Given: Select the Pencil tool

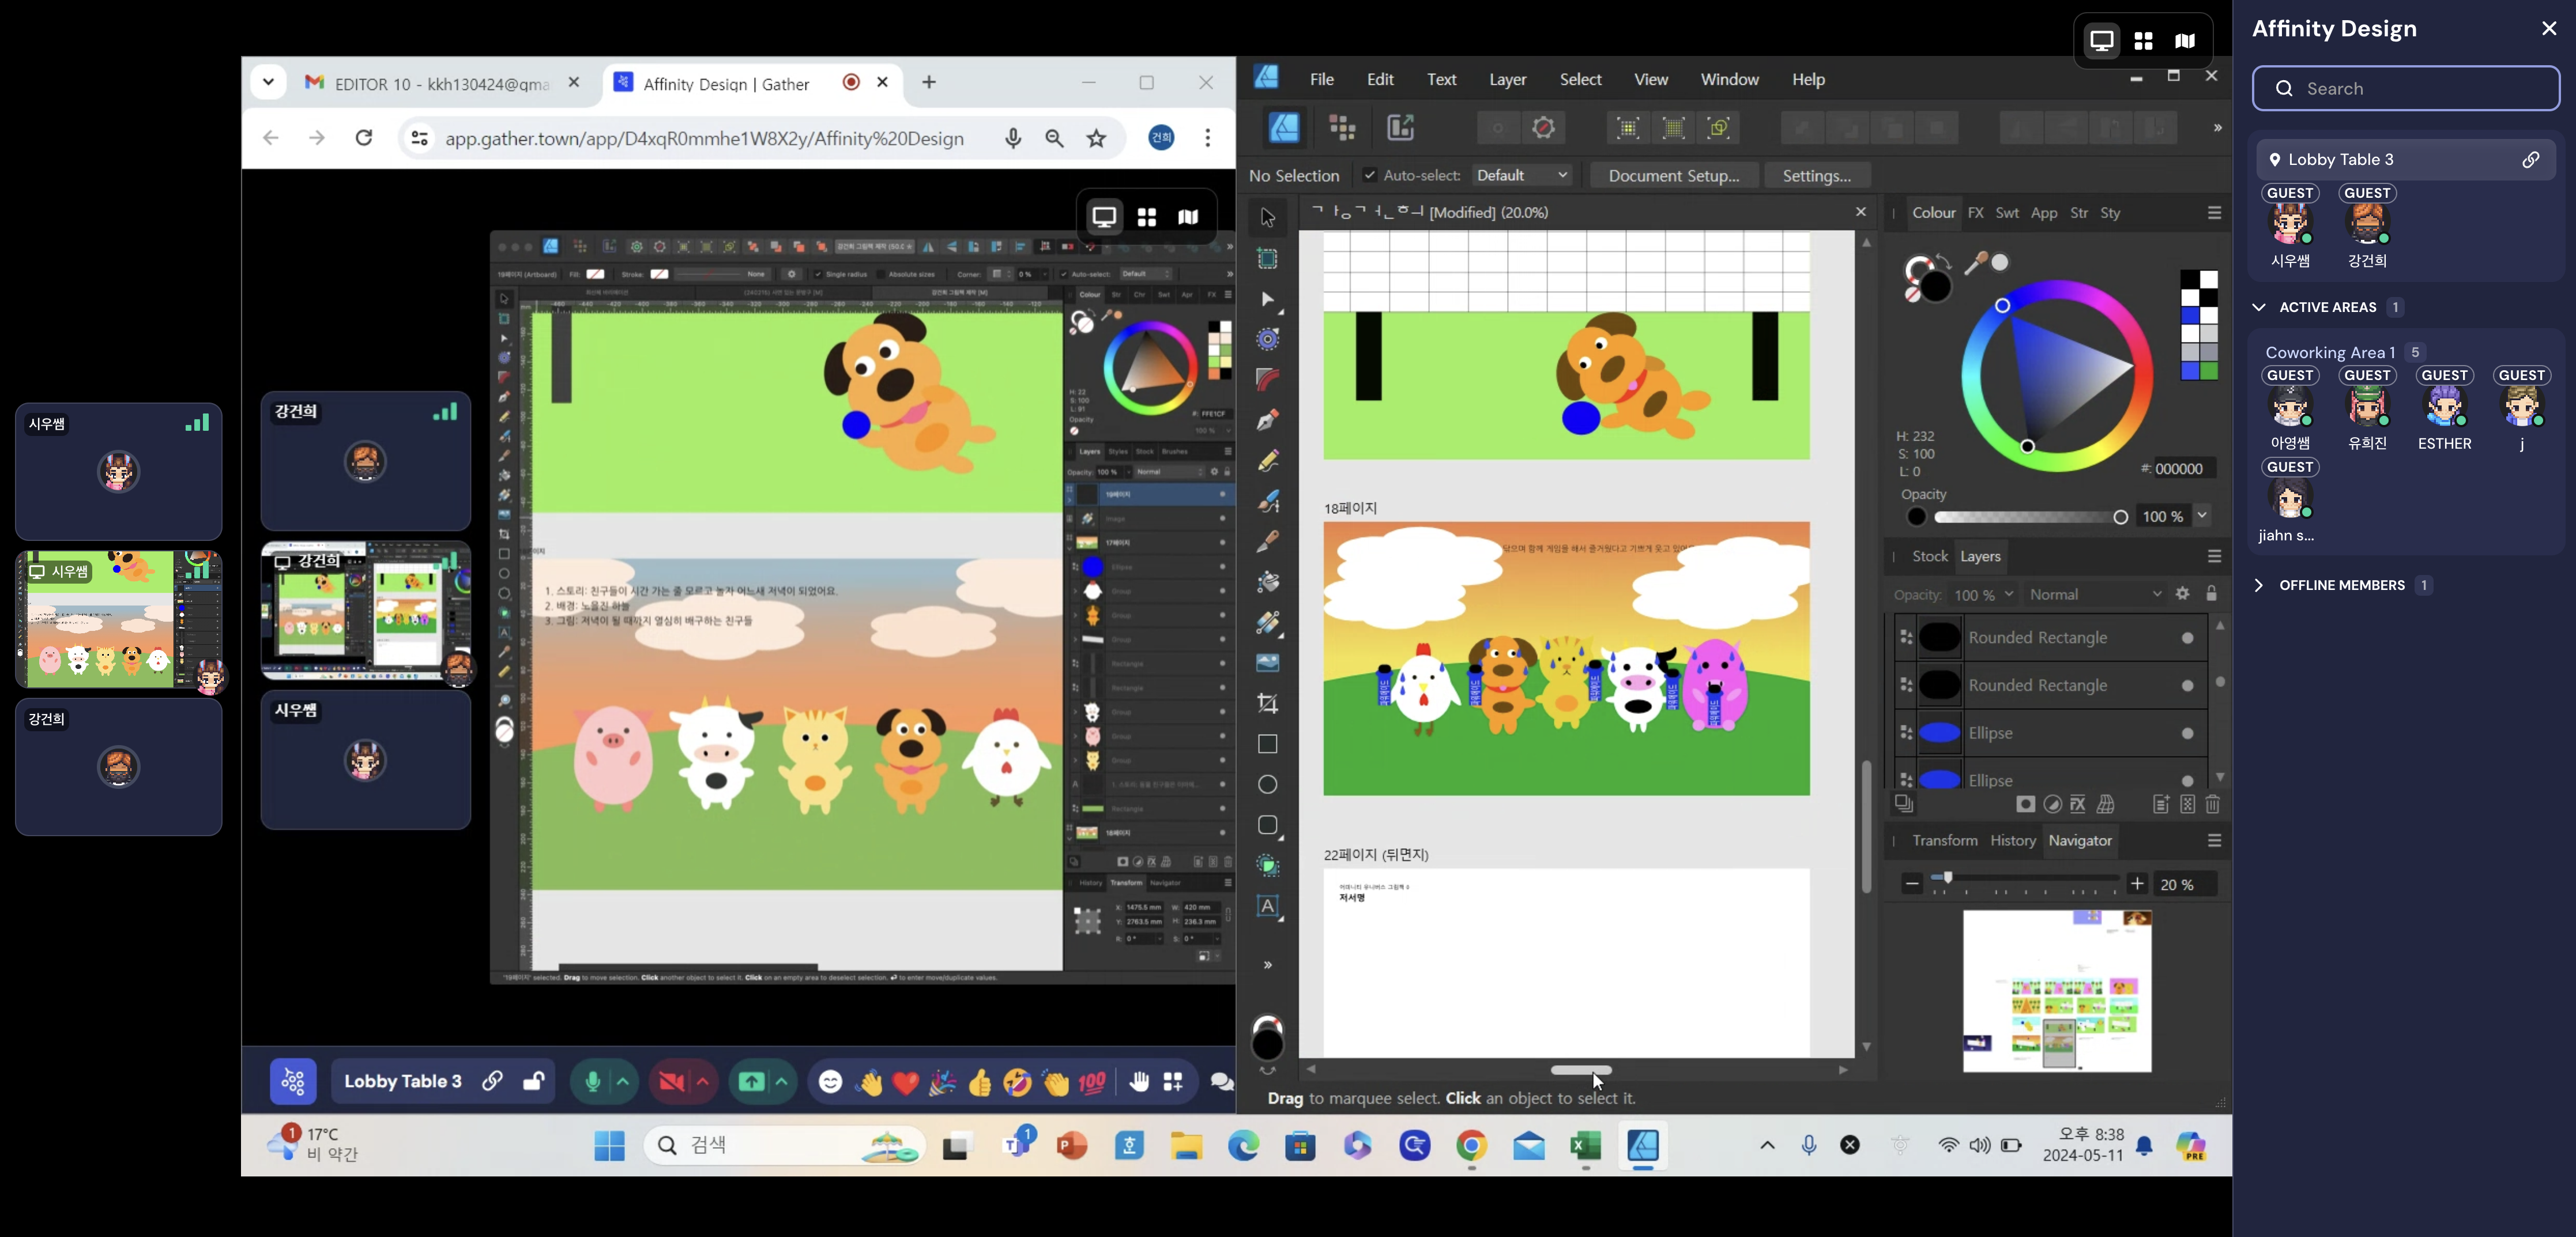Looking at the screenshot, I should tap(1267, 461).
